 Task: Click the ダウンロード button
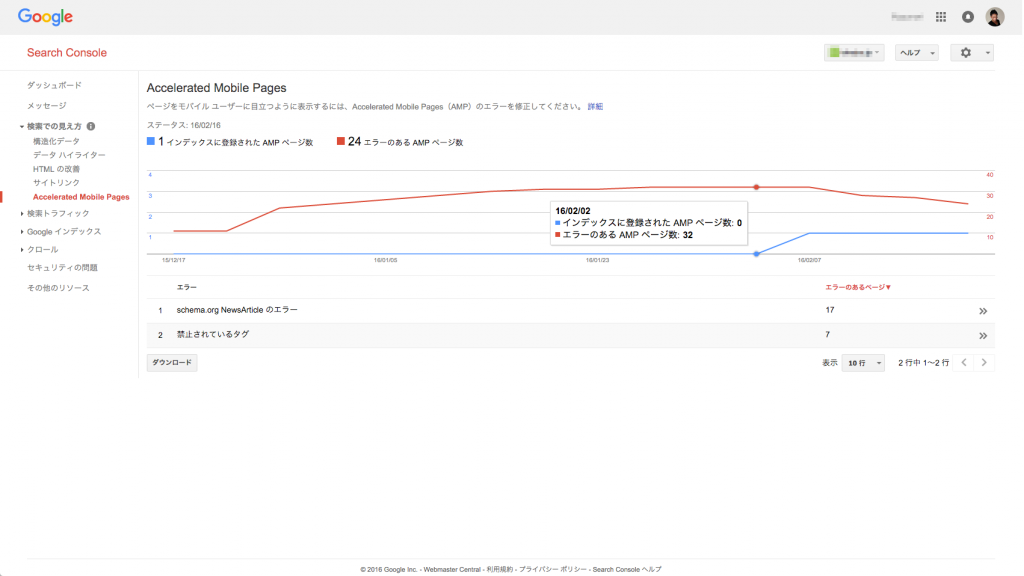coord(171,362)
